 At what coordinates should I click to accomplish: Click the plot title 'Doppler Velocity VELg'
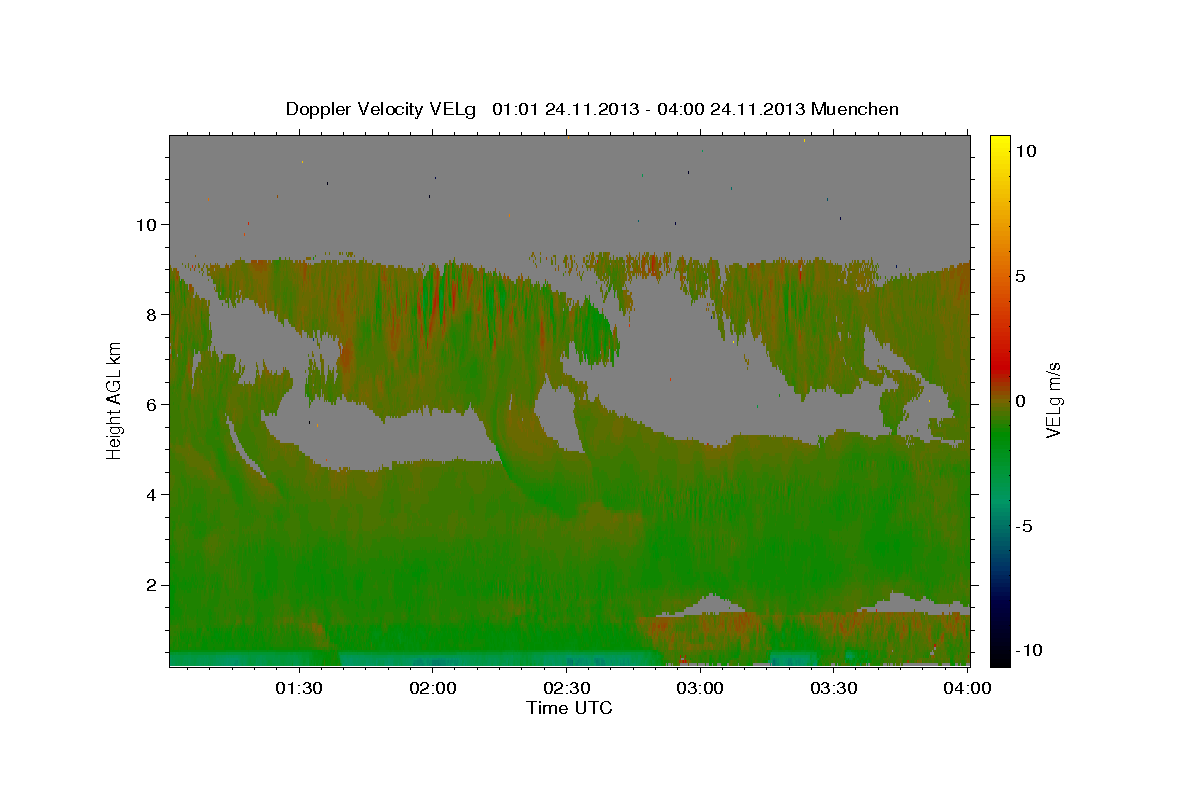coord(381,109)
